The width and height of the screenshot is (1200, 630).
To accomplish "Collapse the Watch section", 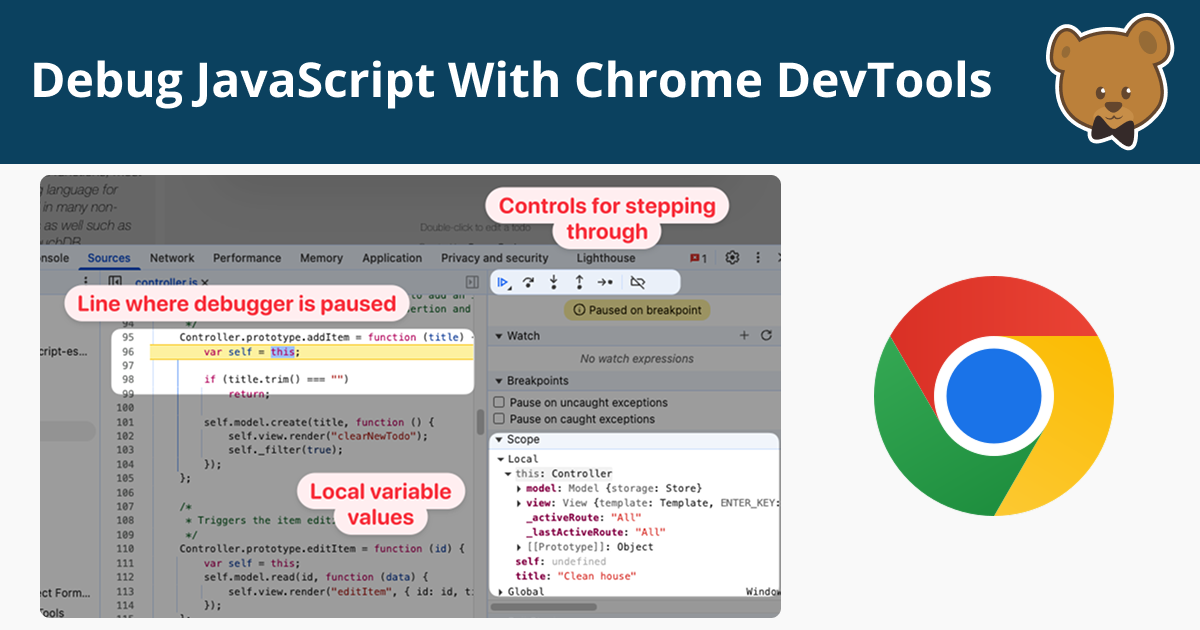I will tap(499, 336).
